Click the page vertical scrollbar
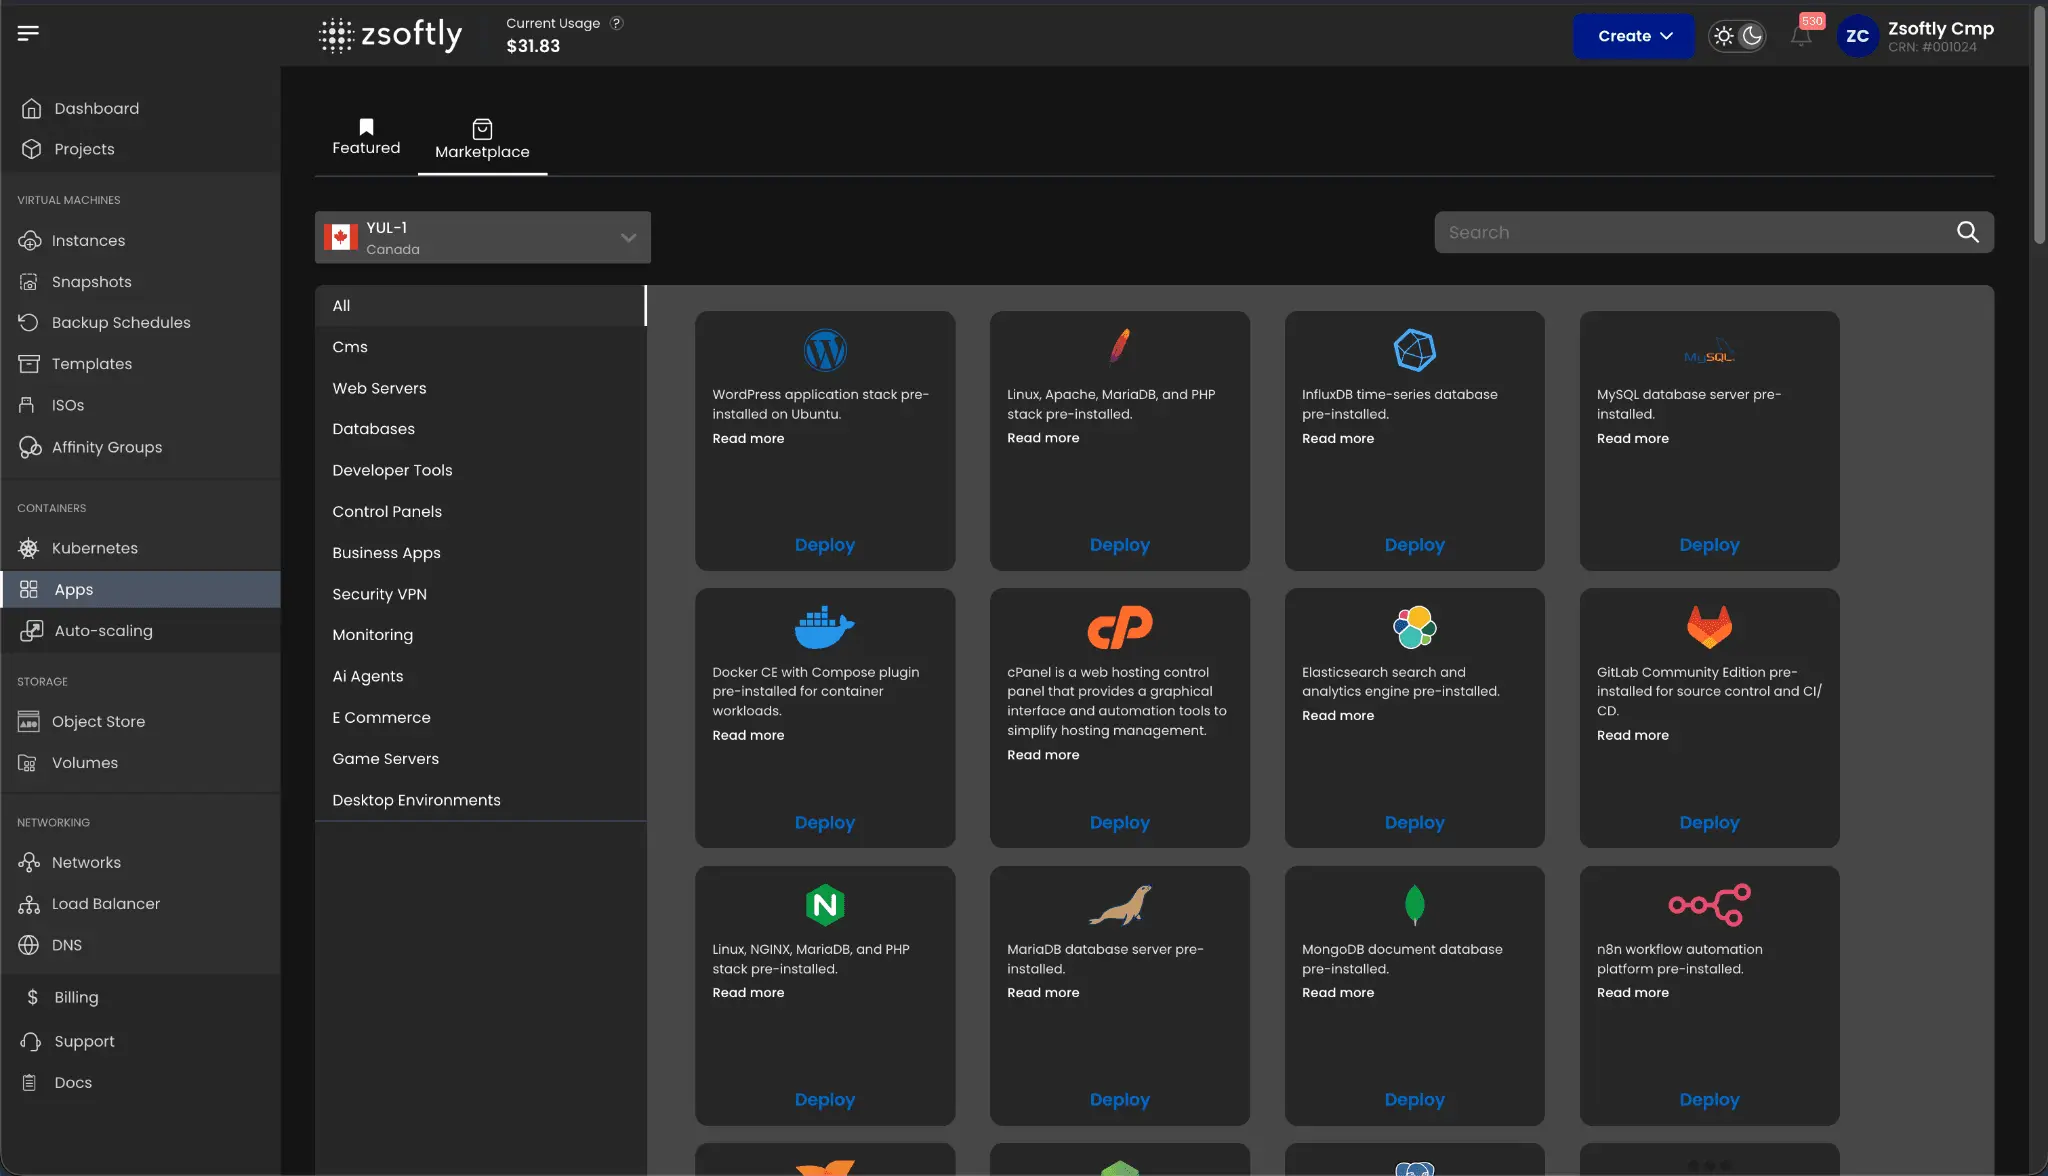Screen dimensions: 2048x1176 click(x=2039, y=125)
